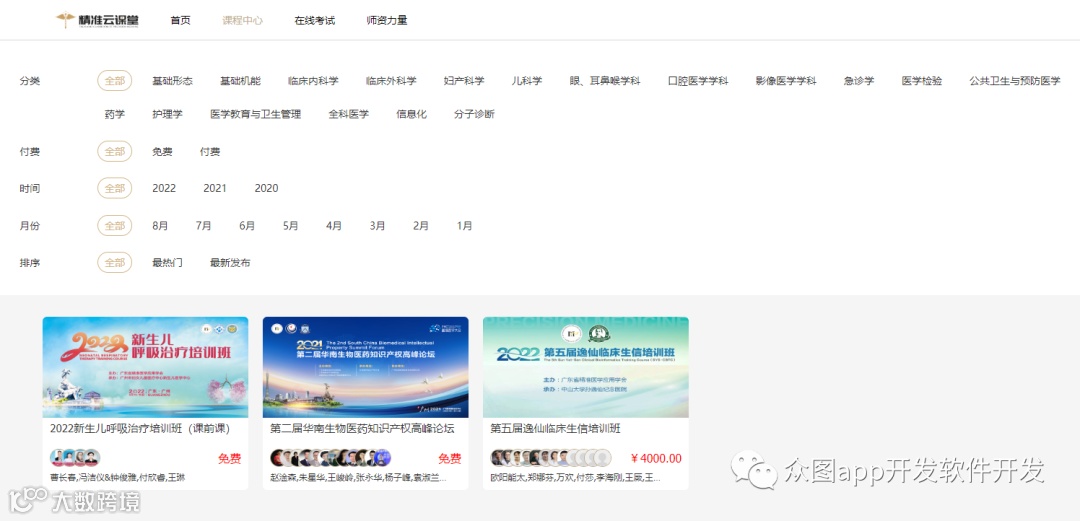Filter by 临床外科学 category
The width and height of the screenshot is (1080, 521).
pos(391,81)
